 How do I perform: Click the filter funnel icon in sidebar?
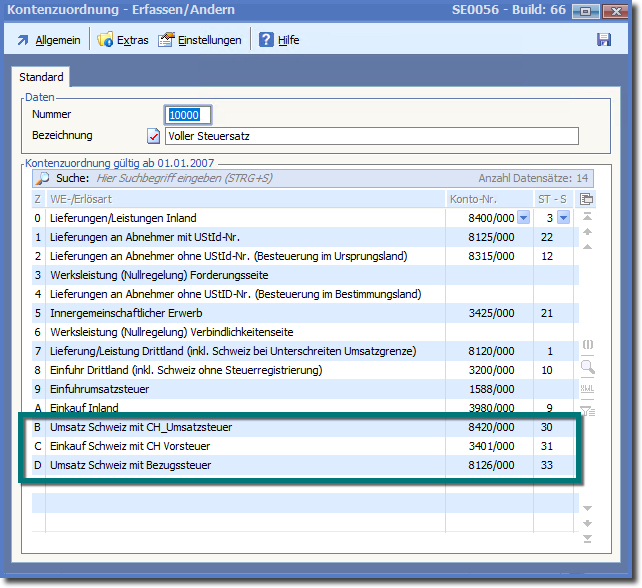[587, 409]
